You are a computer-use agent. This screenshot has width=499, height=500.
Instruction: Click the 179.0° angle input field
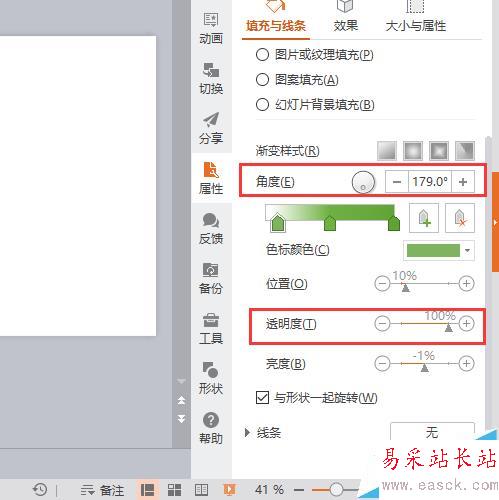click(430, 182)
